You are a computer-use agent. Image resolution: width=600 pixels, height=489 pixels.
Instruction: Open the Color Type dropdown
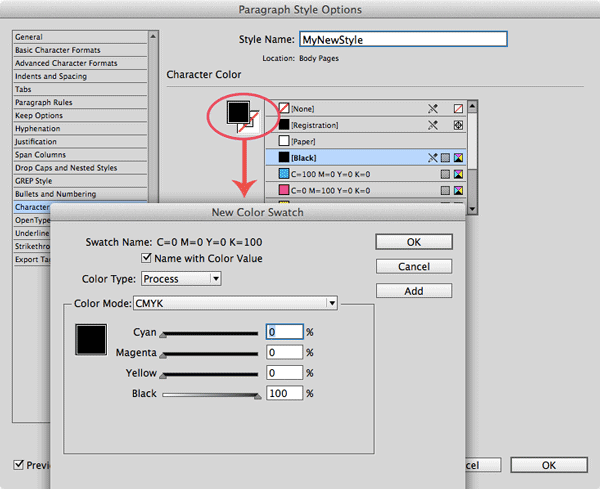[x=181, y=279]
